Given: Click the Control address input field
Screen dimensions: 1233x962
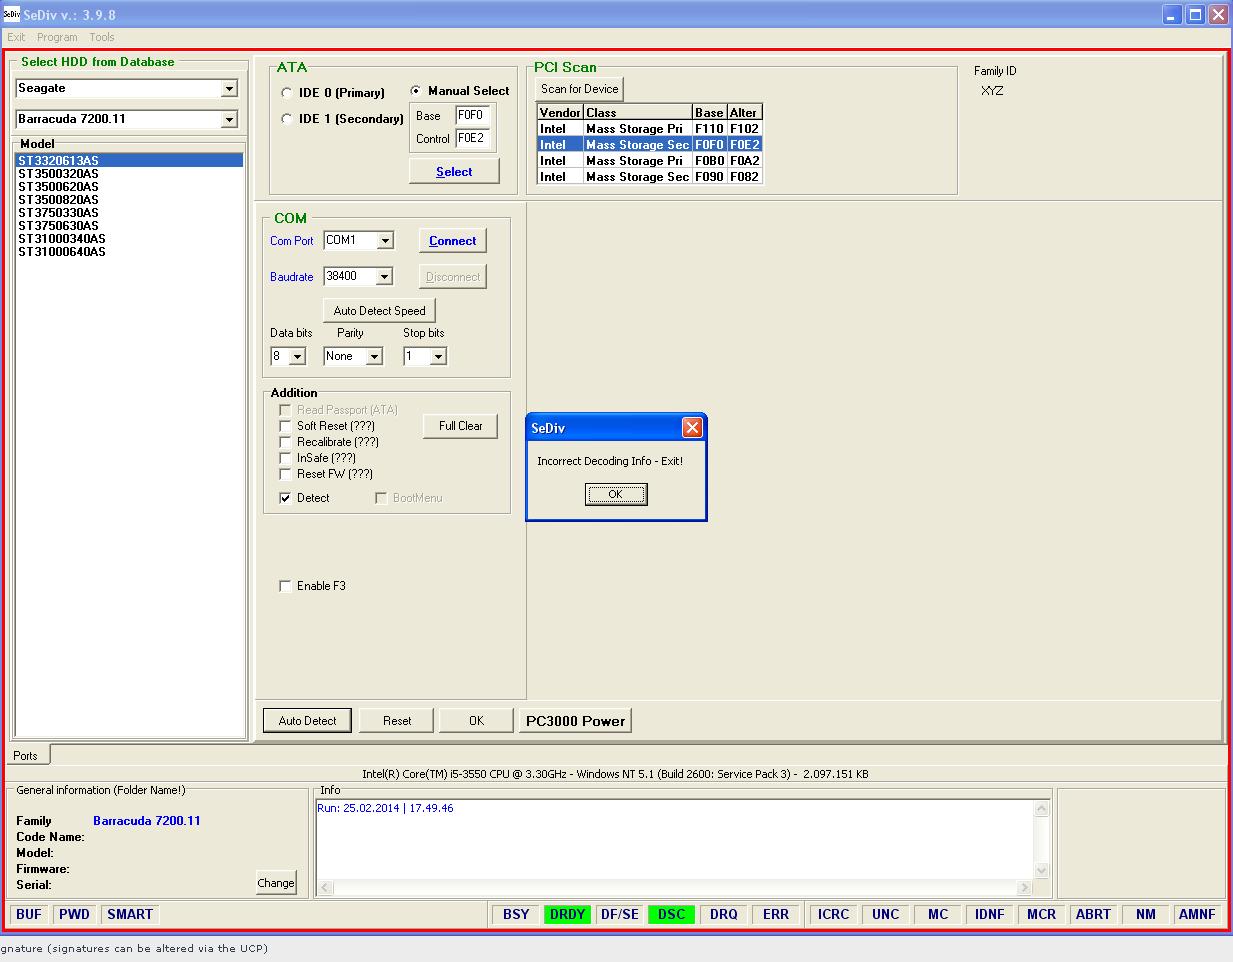Looking at the screenshot, I should coord(472,139).
